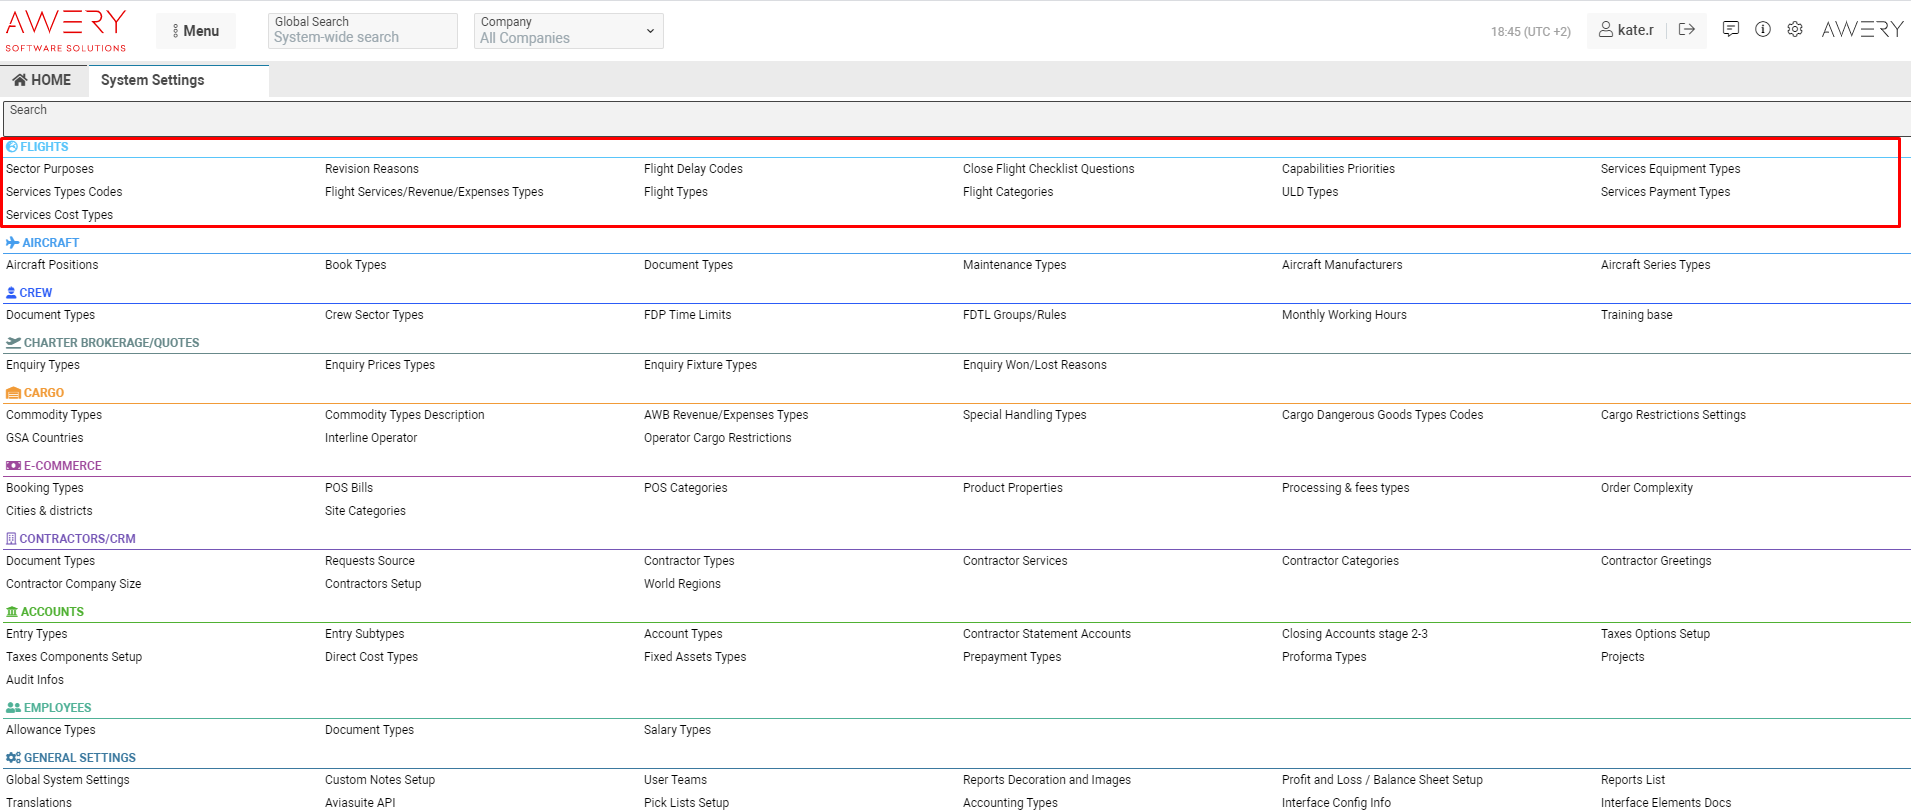Open FDTL Groups/Rules
Screen dimensions: 1911x810
pos(1014,315)
